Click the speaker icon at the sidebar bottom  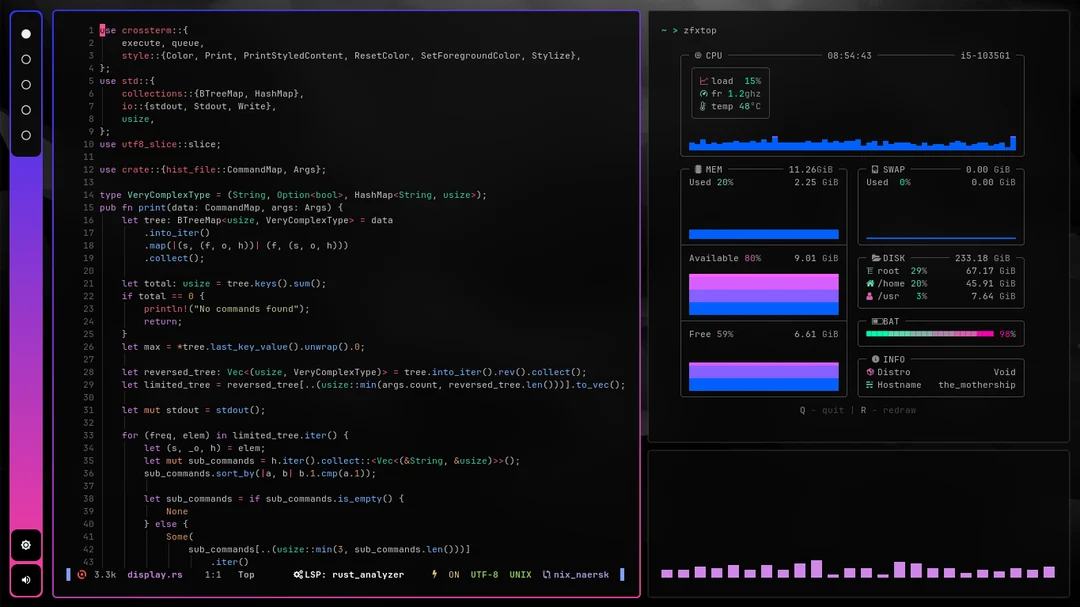point(25,580)
